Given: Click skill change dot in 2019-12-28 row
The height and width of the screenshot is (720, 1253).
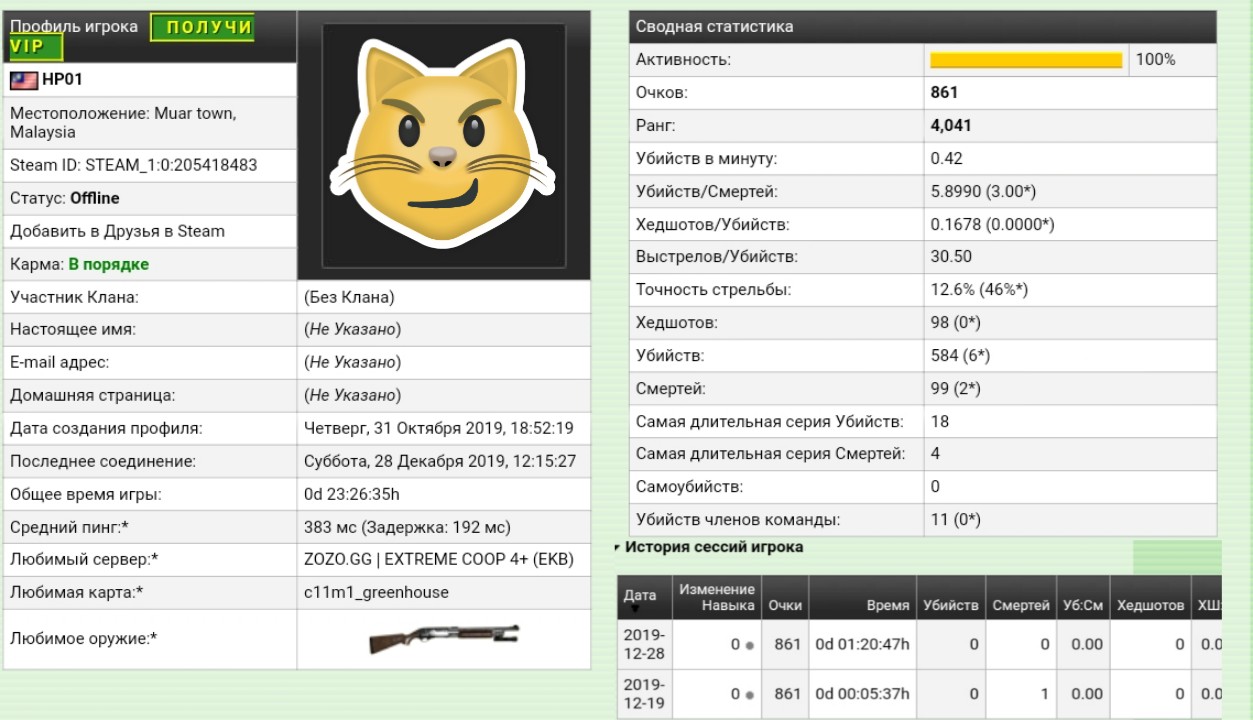Looking at the screenshot, I should 749,646.
